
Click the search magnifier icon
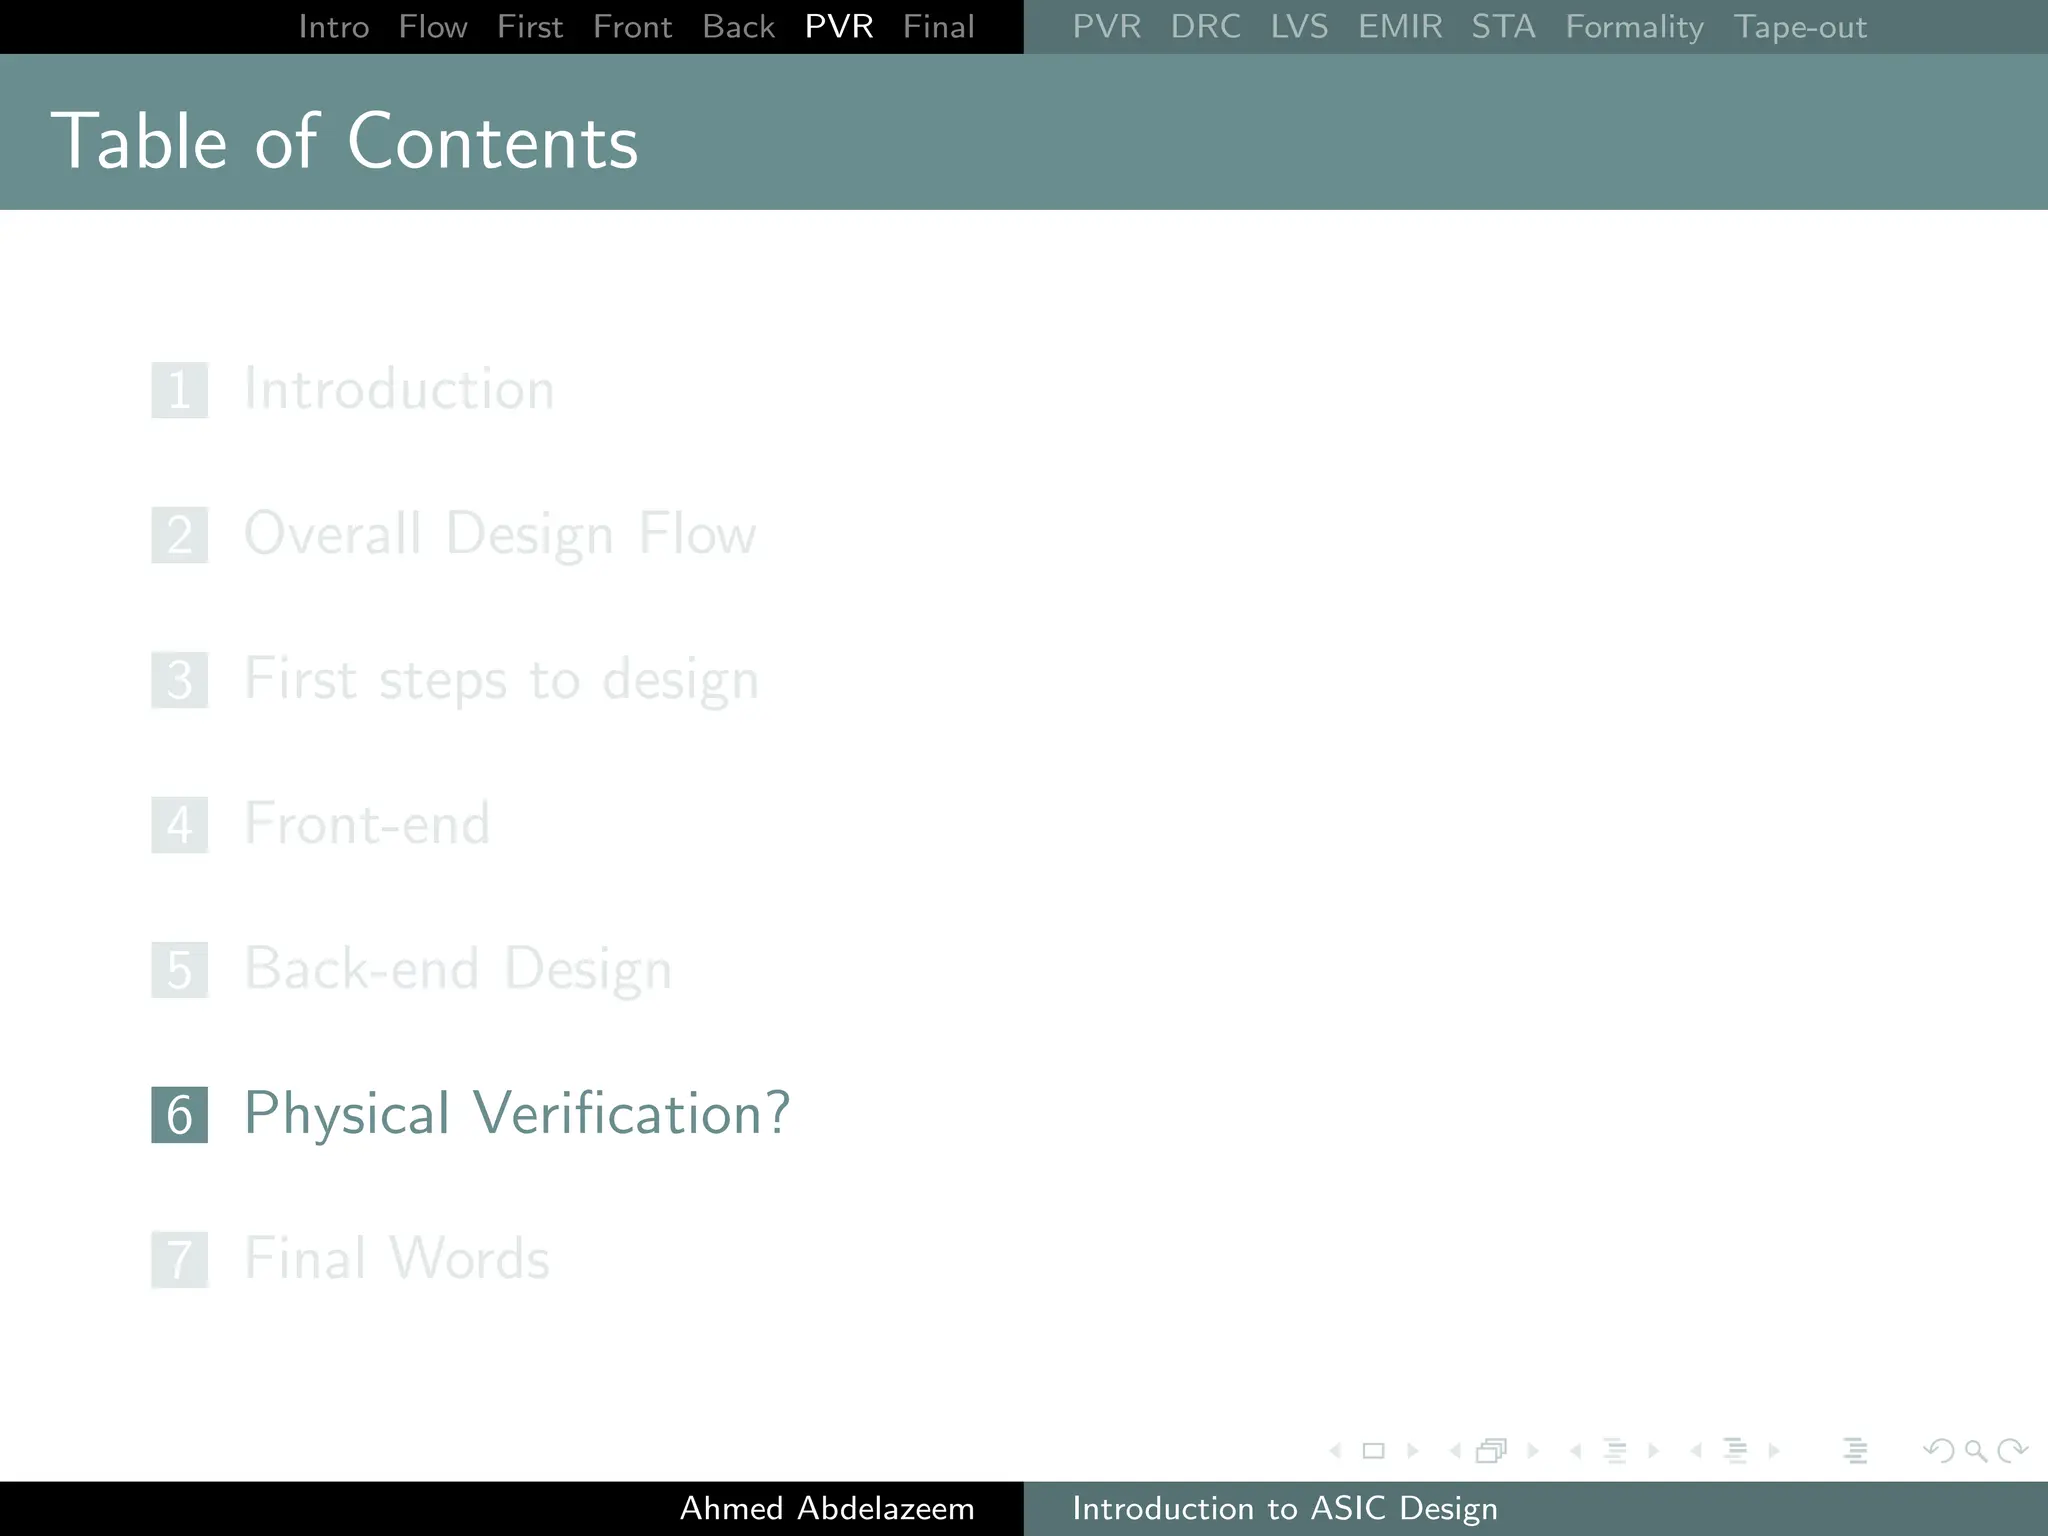[x=1976, y=1450]
